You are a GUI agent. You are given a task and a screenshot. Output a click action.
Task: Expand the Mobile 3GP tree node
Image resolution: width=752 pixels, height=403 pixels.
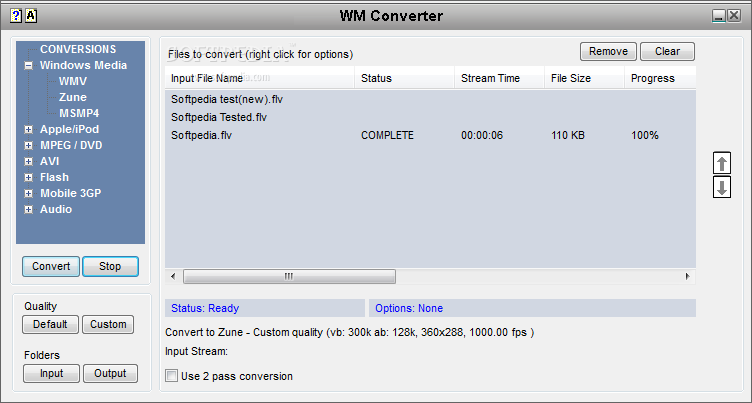(29, 194)
